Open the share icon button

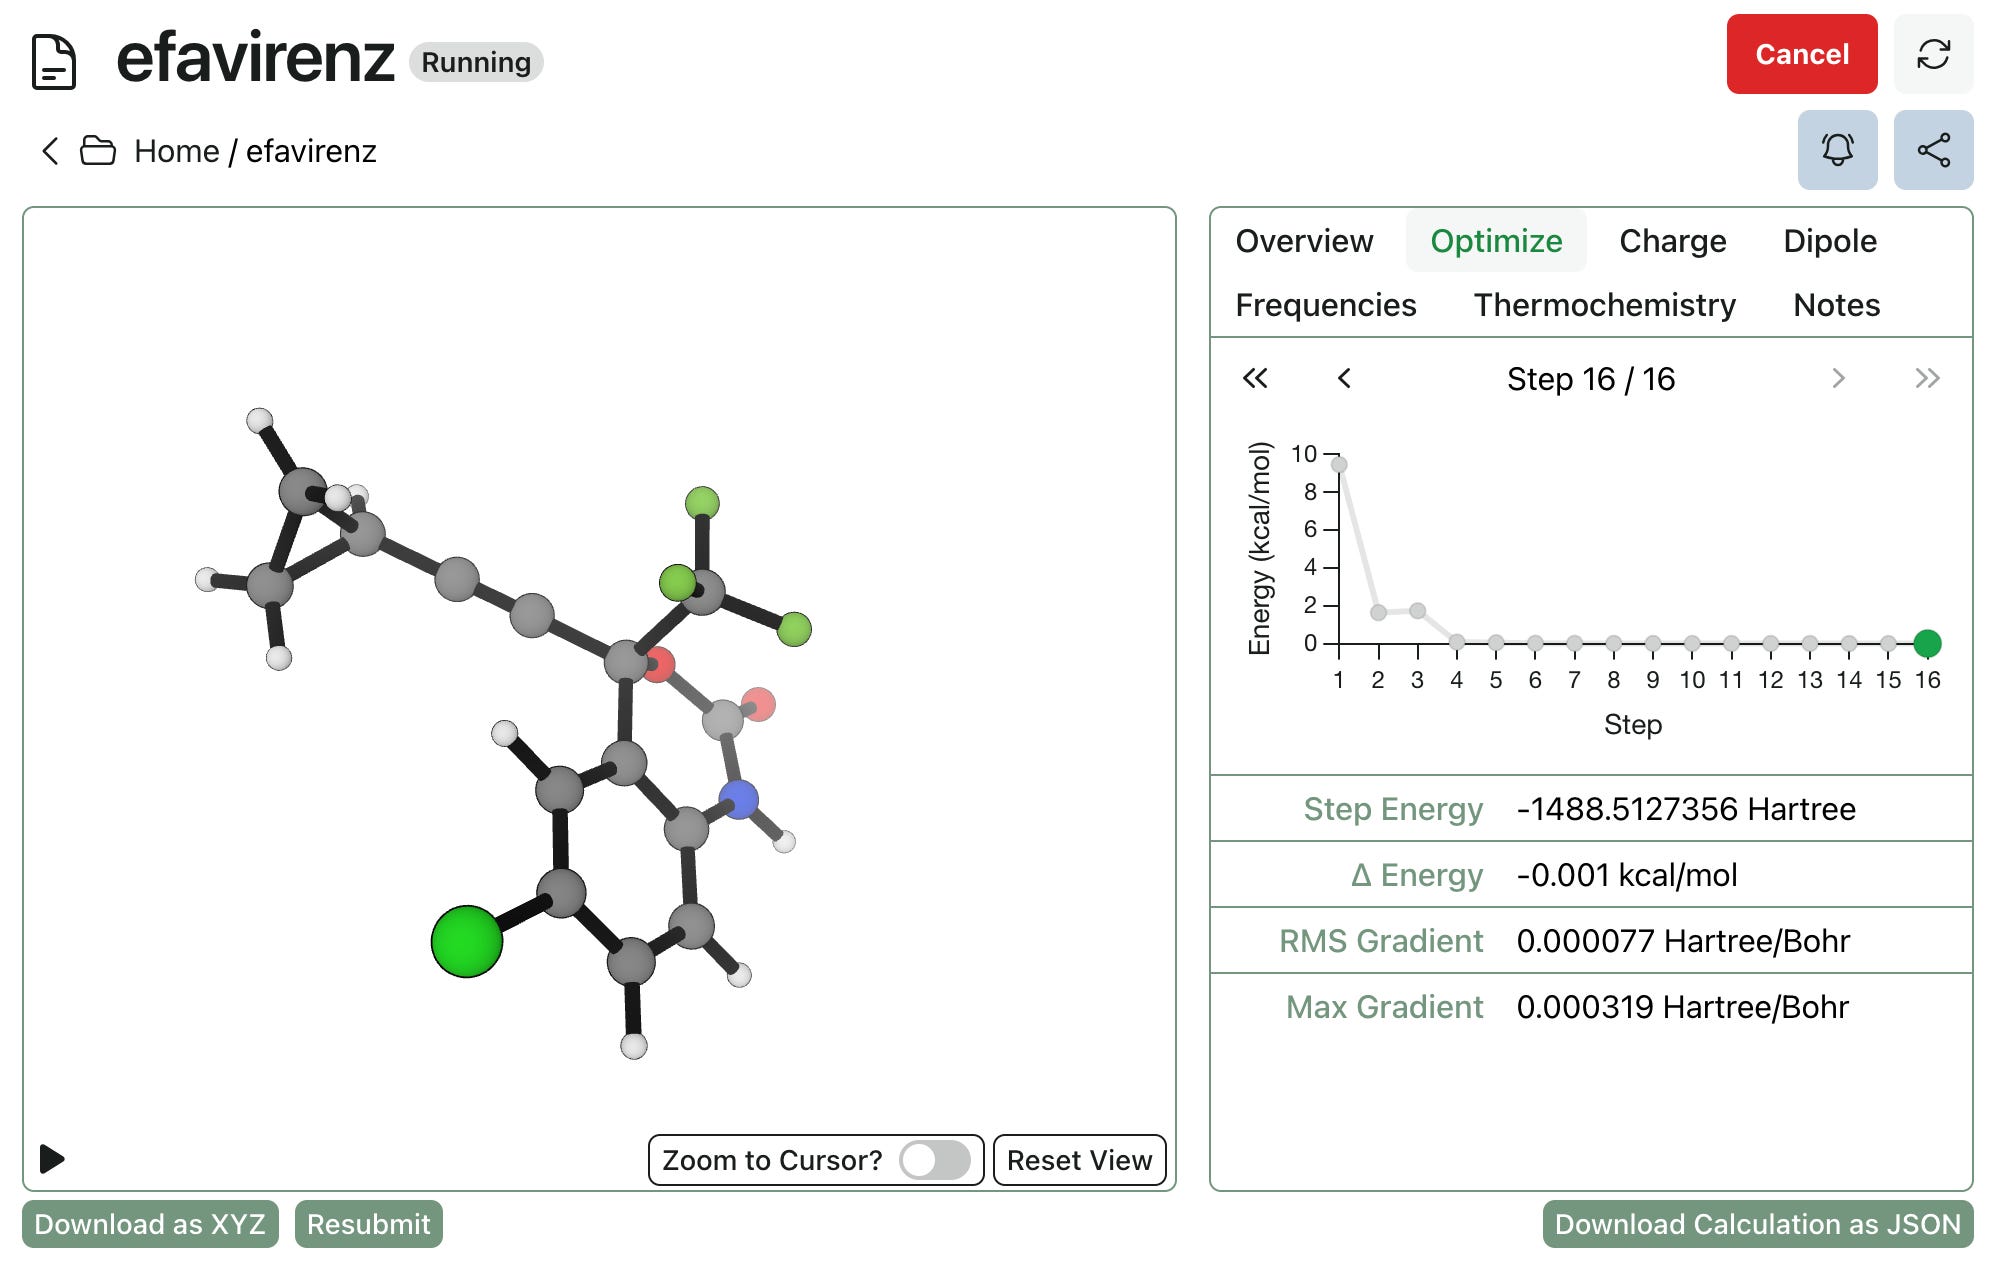[x=1932, y=150]
